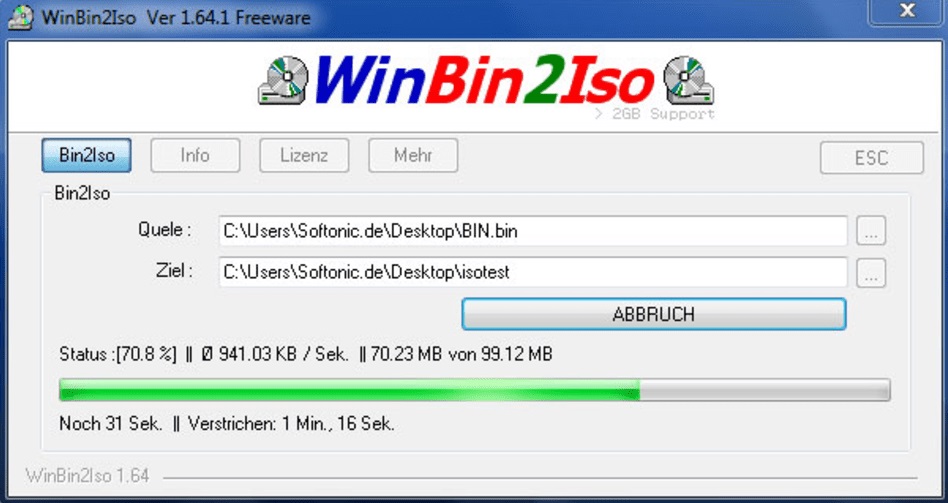Image resolution: width=948 pixels, height=503 pixels.
Task: Browse for target with Ziel ellipsis button
Action: pos(871,273)
